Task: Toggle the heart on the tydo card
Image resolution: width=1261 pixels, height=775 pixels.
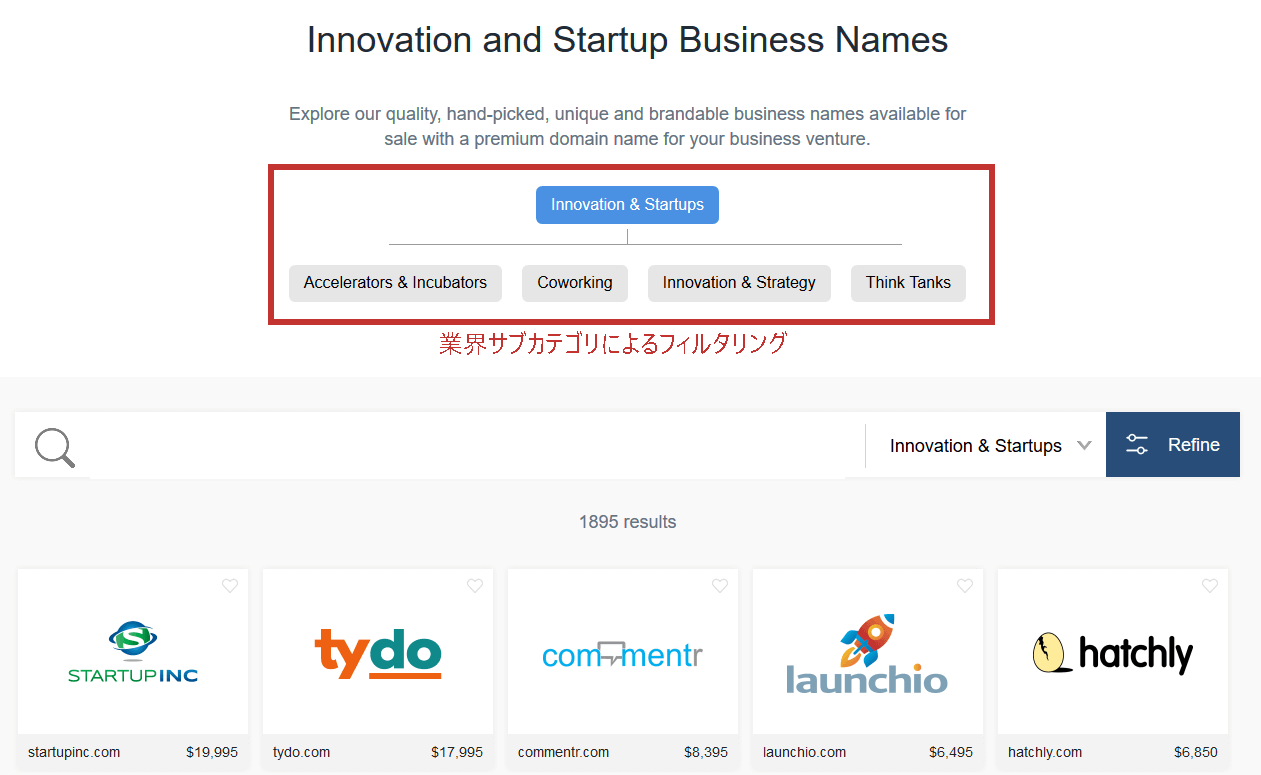Action: (x=475, y=586)
